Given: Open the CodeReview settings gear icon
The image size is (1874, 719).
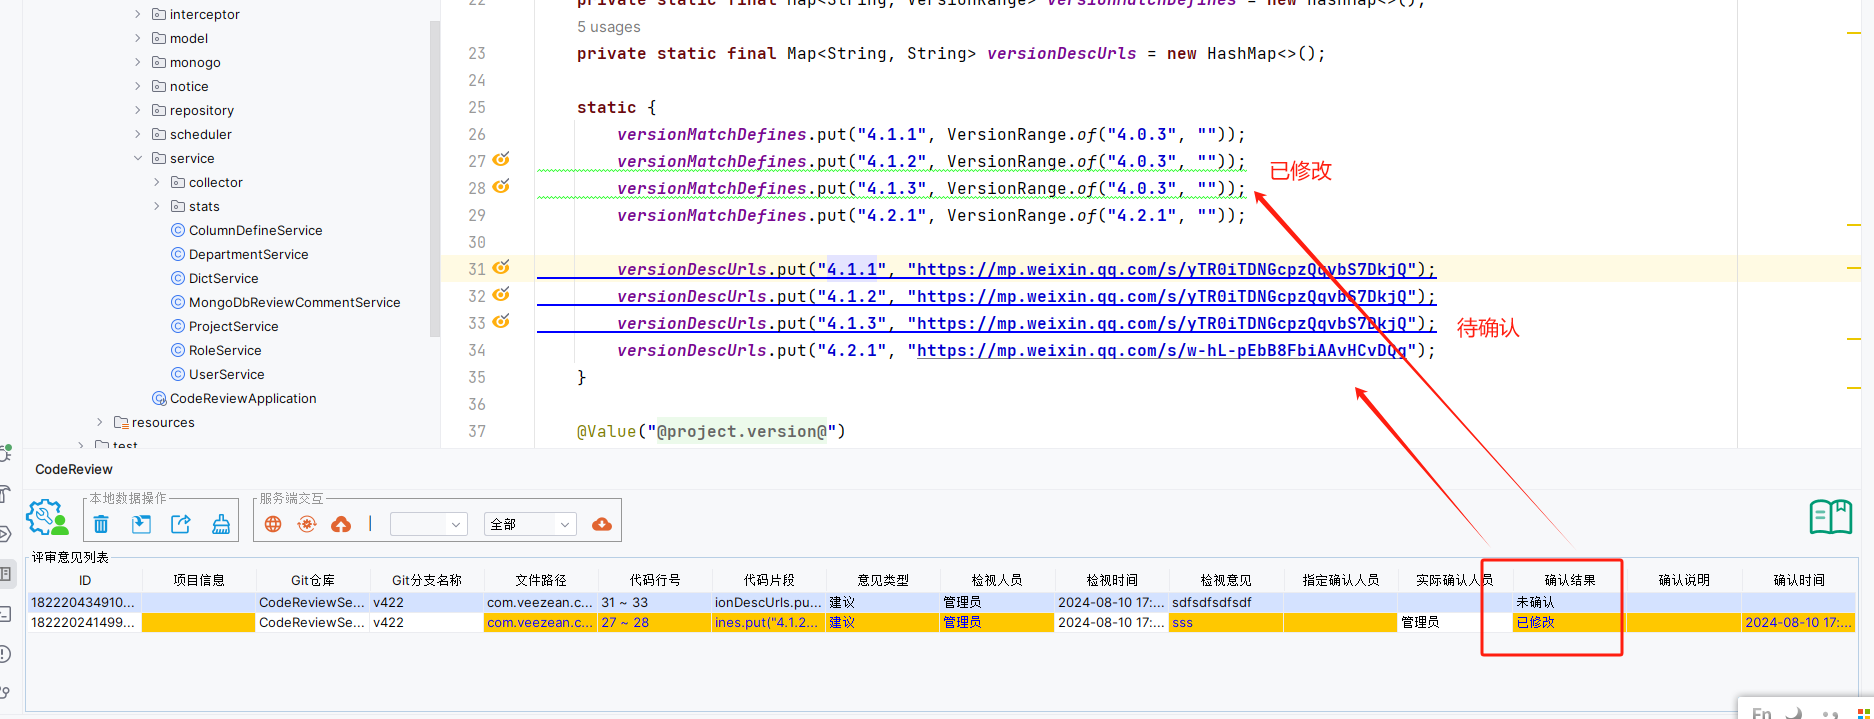Looking at the screenshot, I should click(46, 518).
